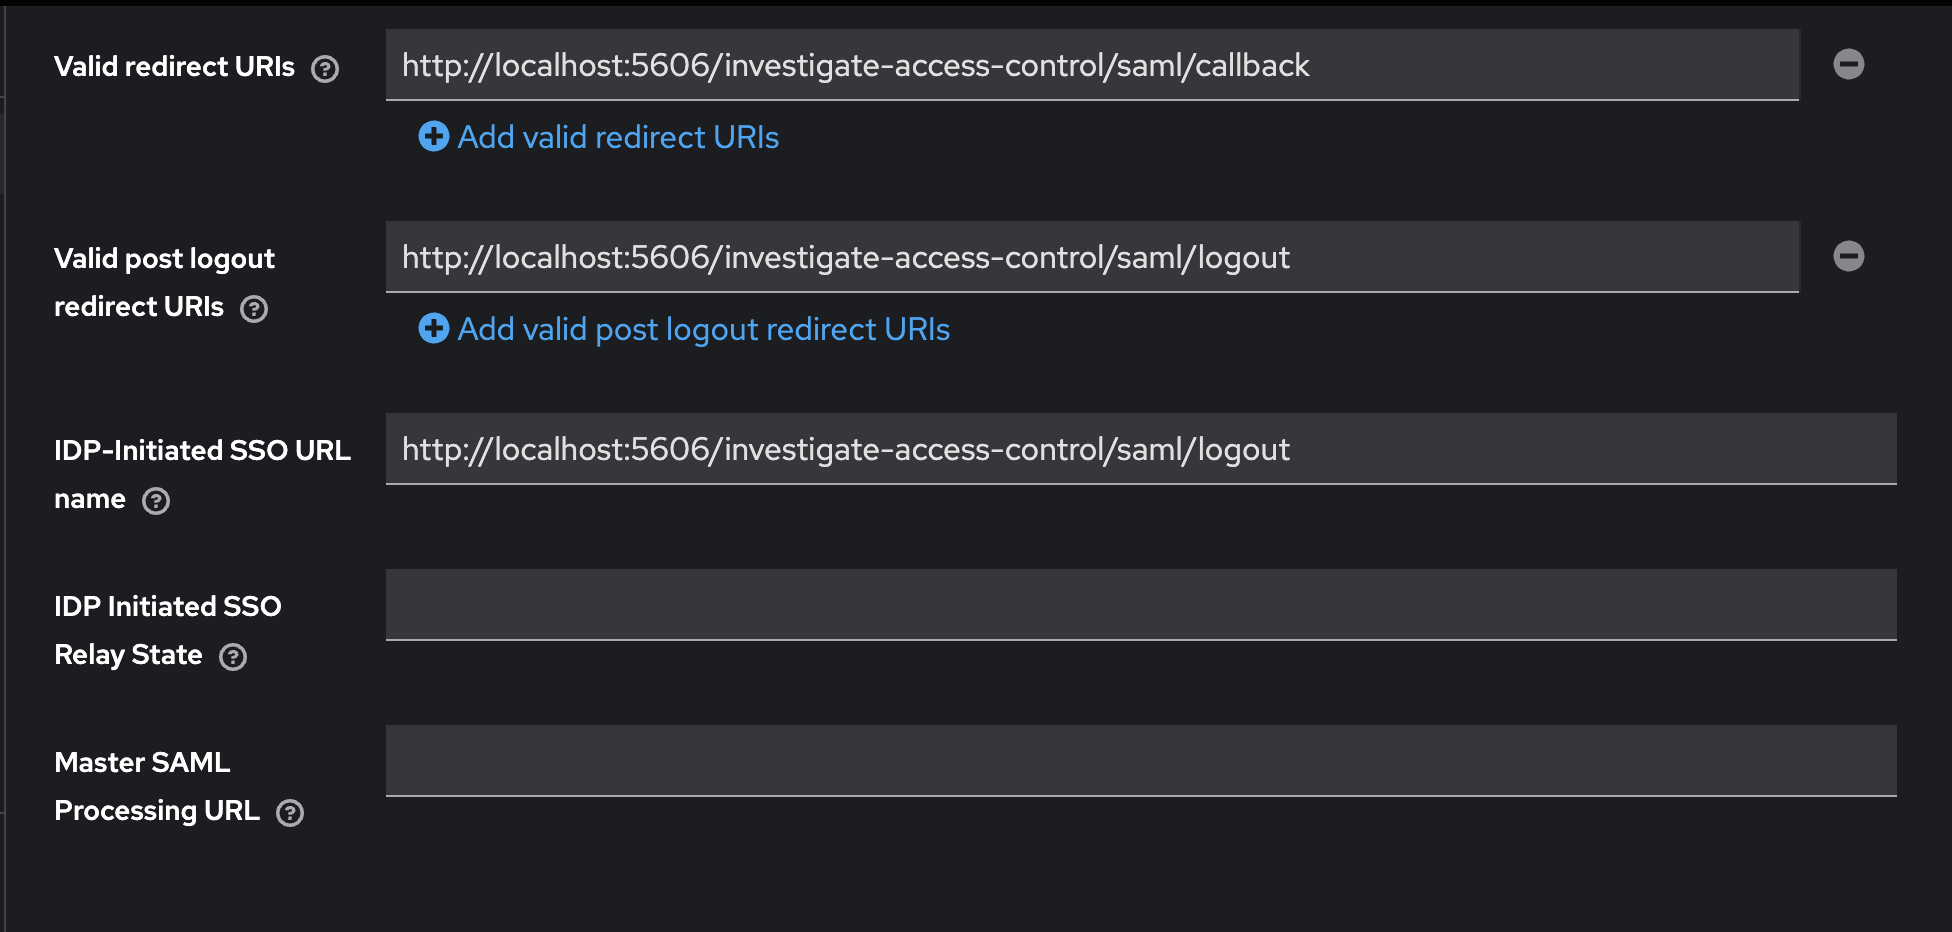This screenshot has width=1952, height=932.
Task: Remove the post logout redirect URI entry
Action: tap(1848, 257)
